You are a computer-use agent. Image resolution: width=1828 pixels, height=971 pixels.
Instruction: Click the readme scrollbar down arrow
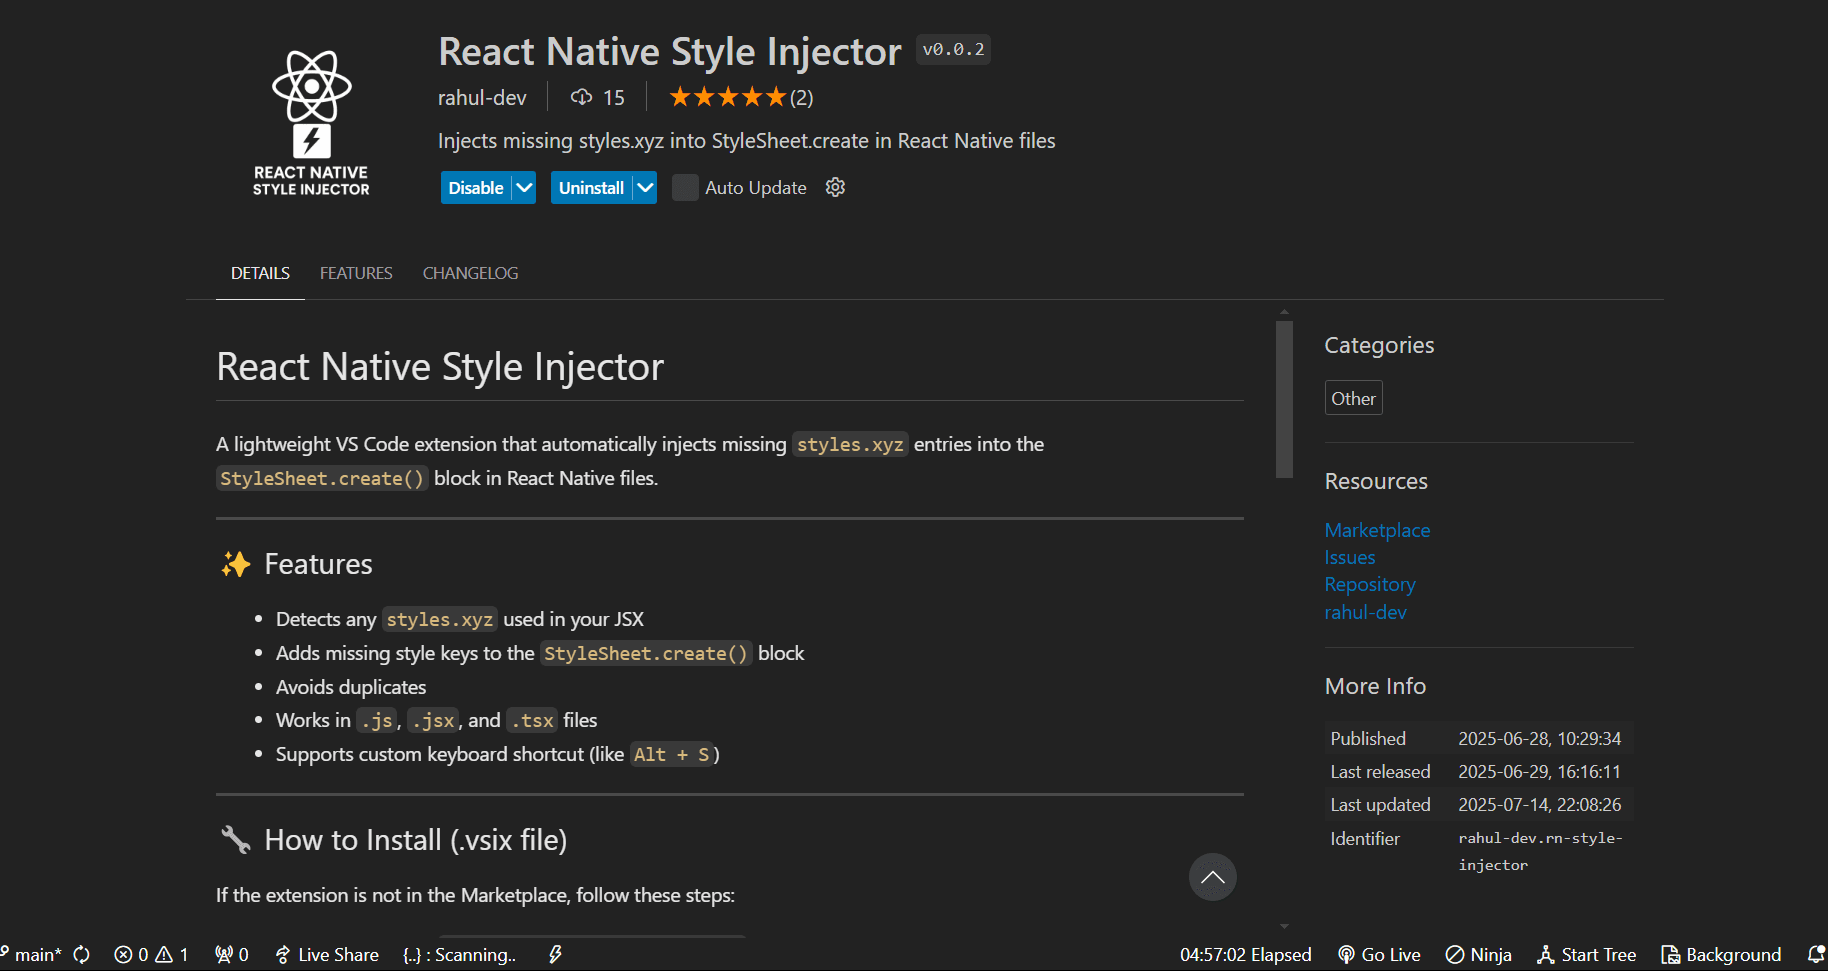tap(1284, 926)
